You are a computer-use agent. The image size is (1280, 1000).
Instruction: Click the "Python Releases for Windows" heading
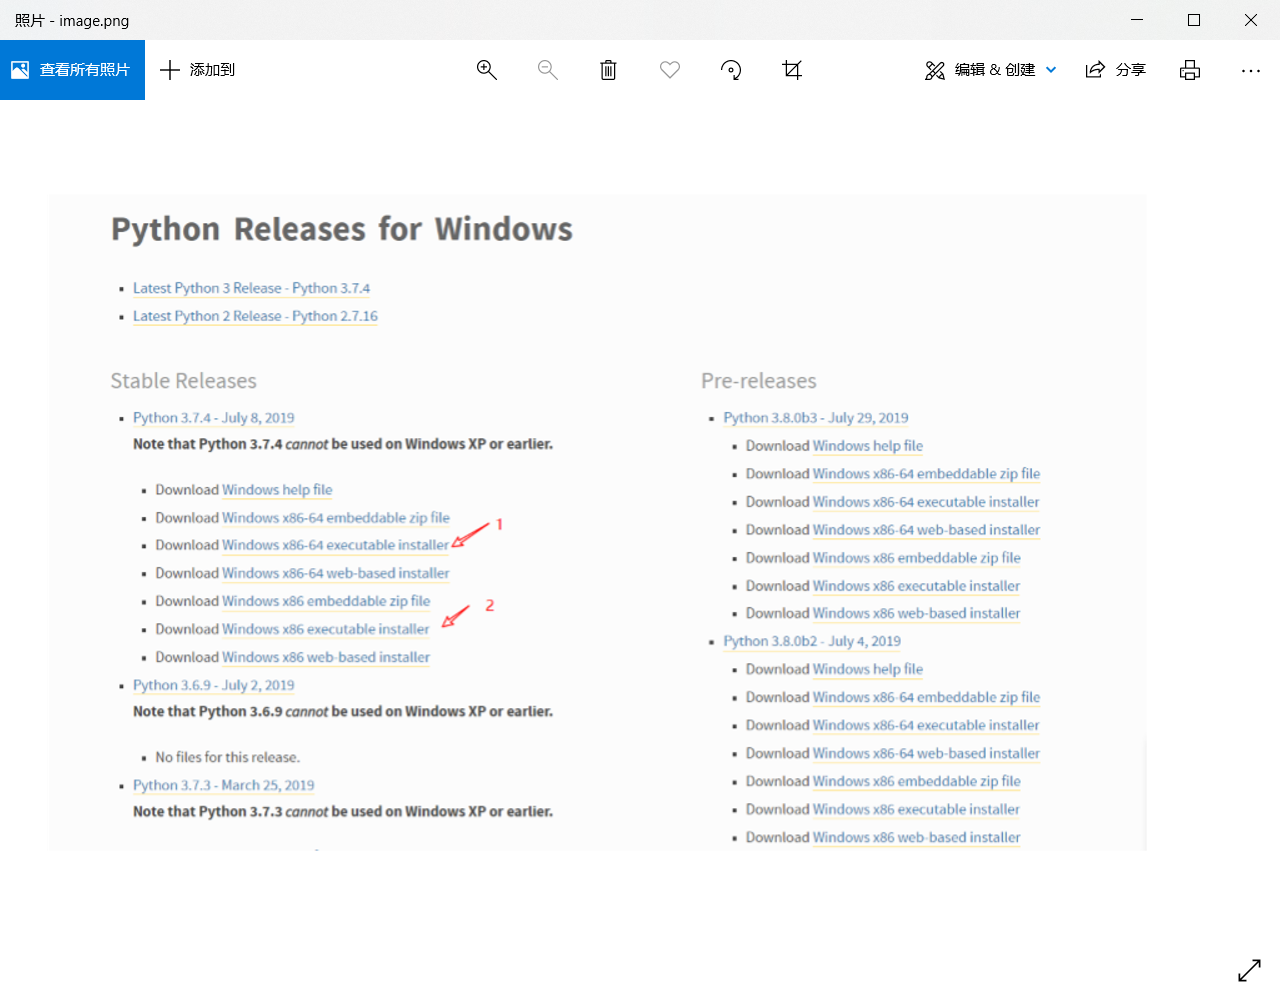pyautogui.click(x=342, y=229)
